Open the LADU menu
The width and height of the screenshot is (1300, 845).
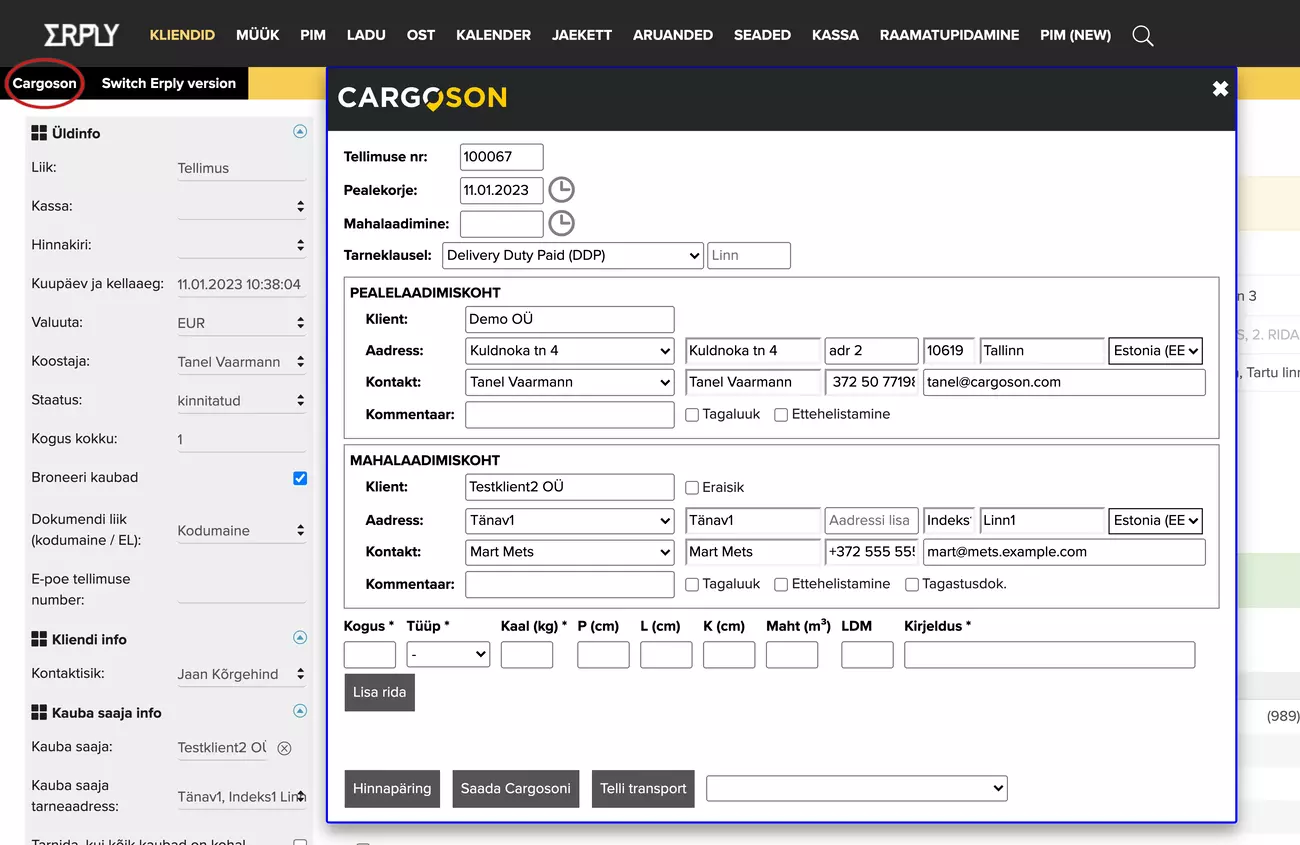point(366,35)
